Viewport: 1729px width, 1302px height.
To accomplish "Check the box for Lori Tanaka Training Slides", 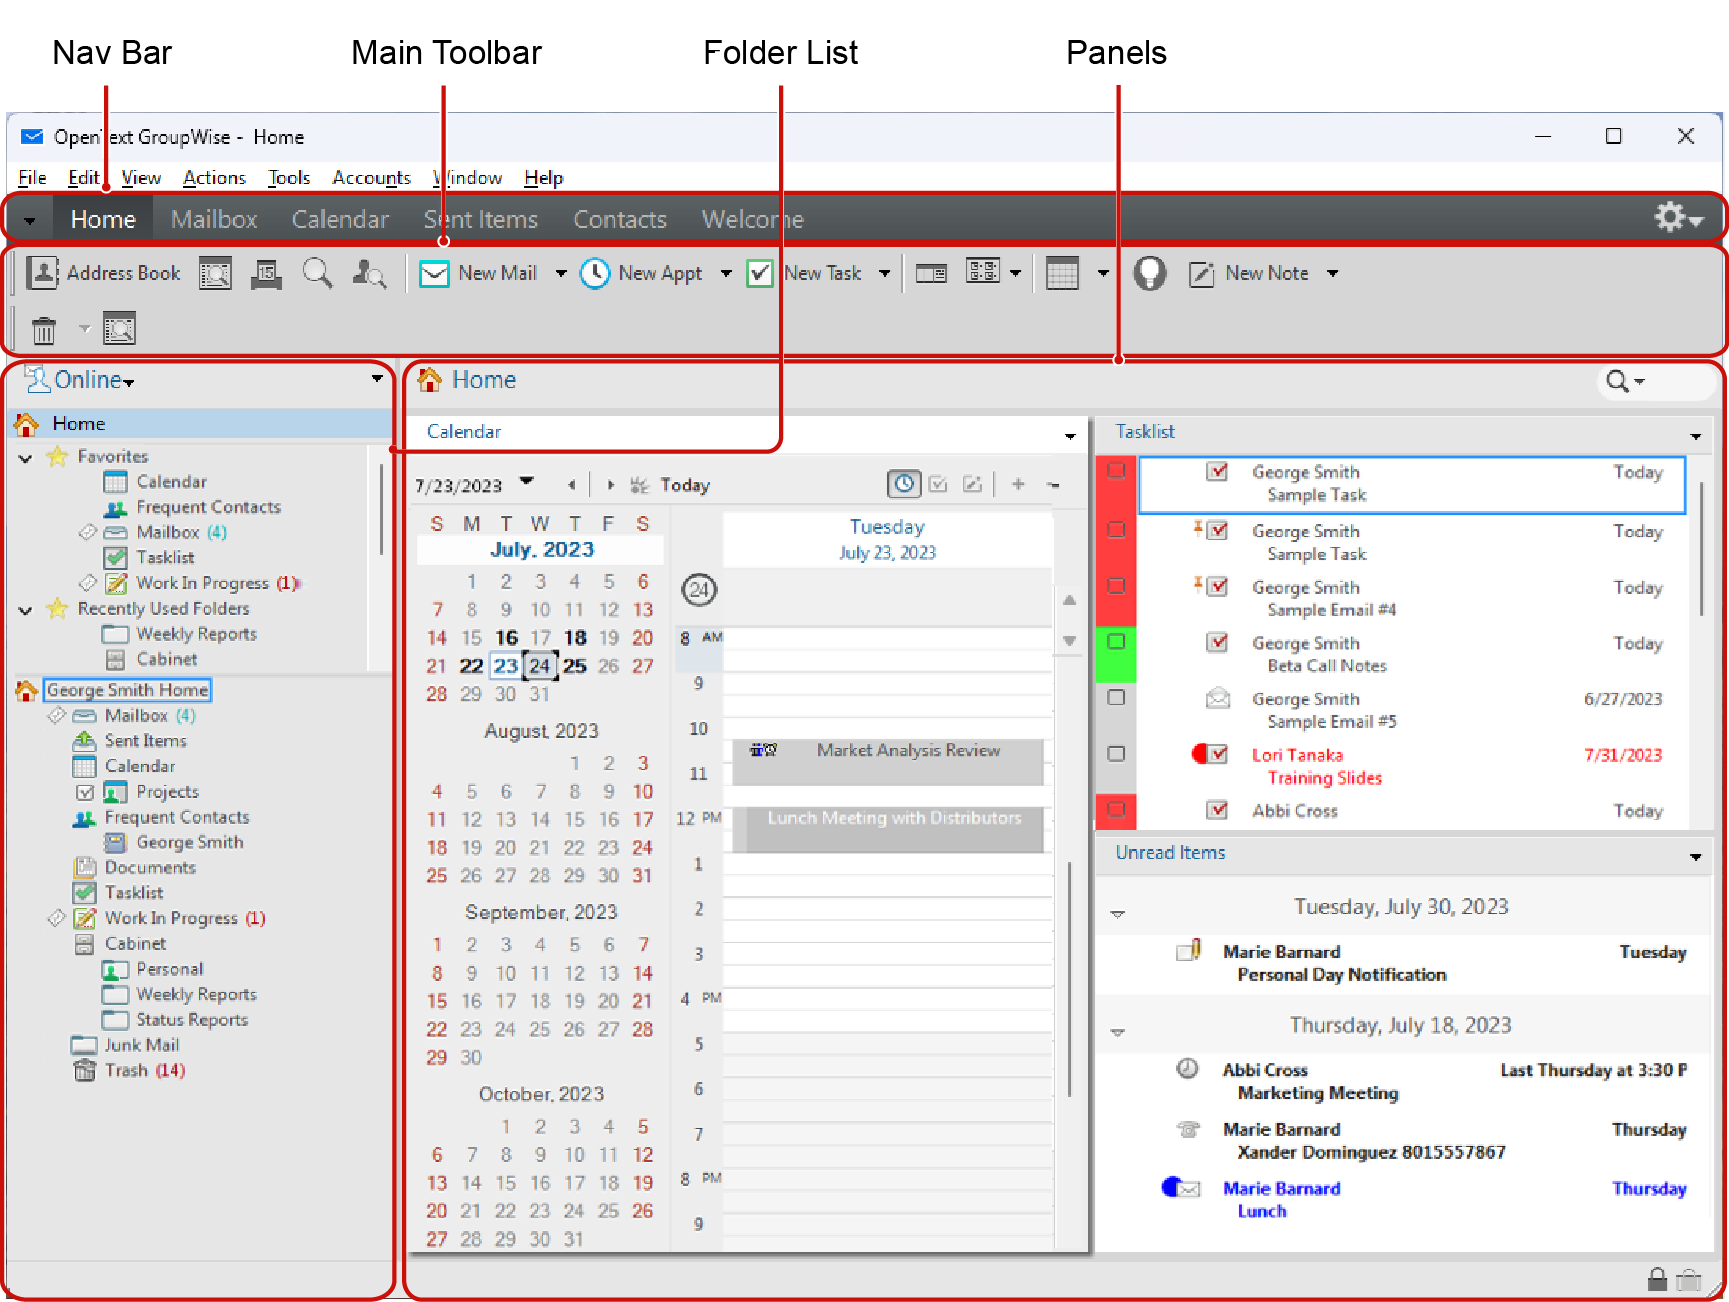I will [x=1117, y=753].
